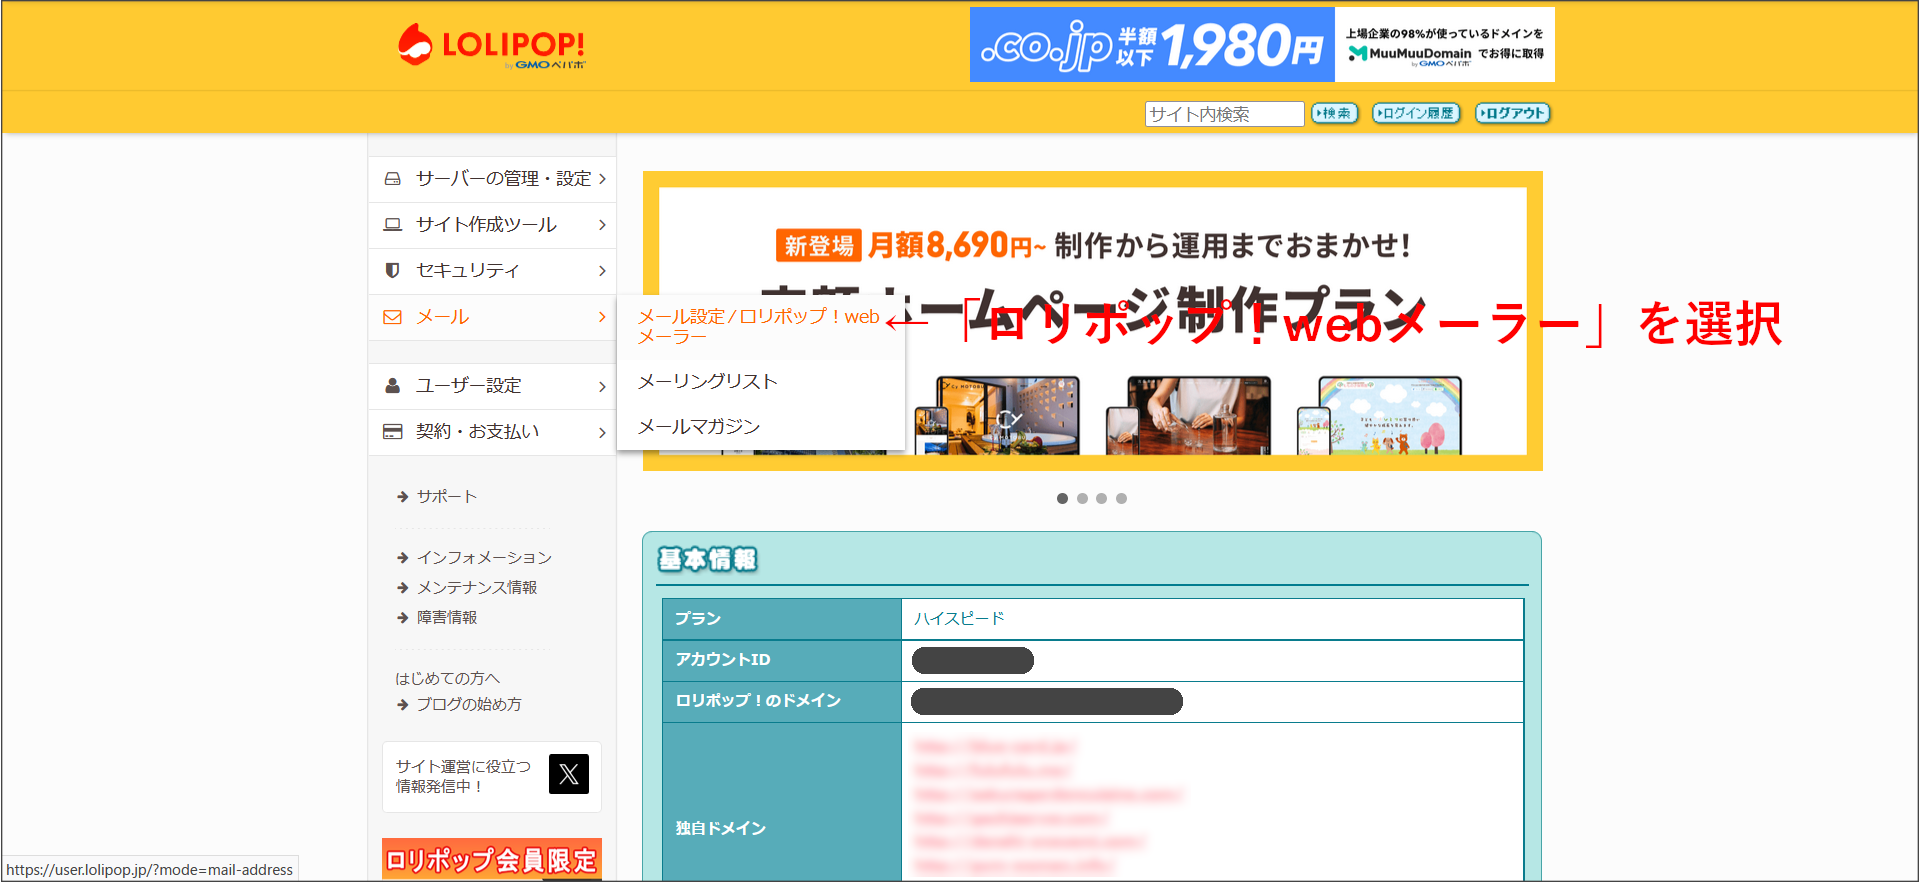Expand サーバーの管理・設定 chevron
This screenshot has width=1920, height=882.
coord(602,179)
